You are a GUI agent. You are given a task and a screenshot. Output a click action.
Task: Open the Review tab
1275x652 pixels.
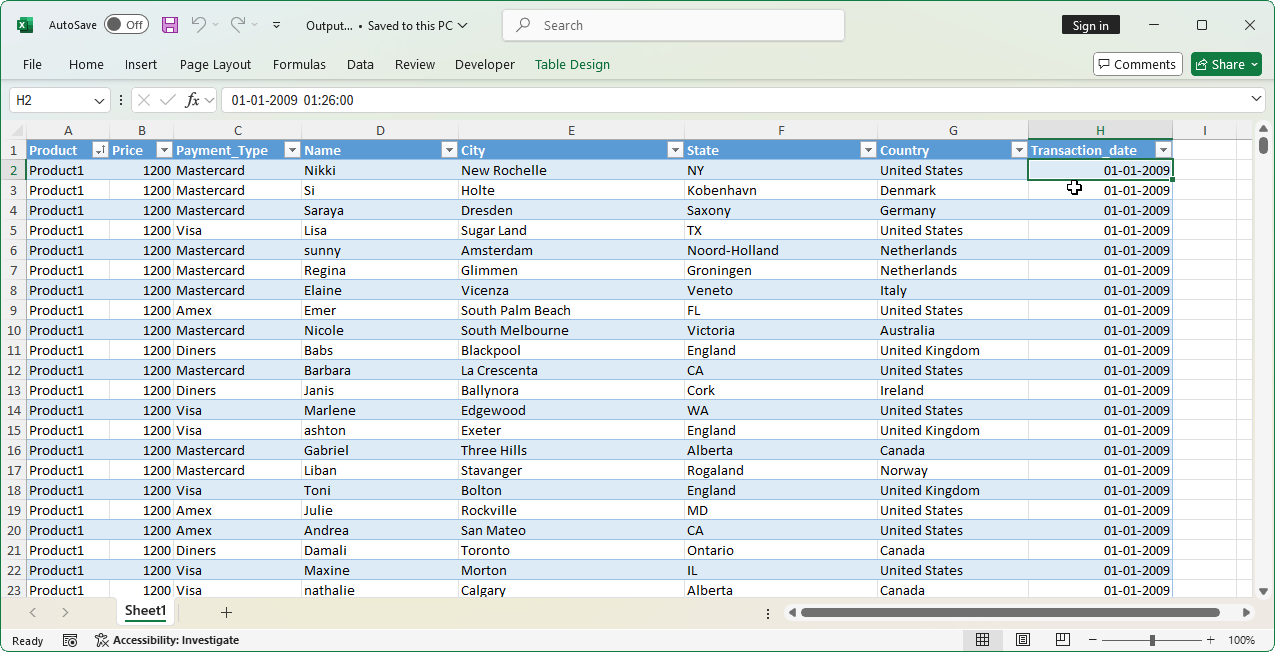click(414, 64)
